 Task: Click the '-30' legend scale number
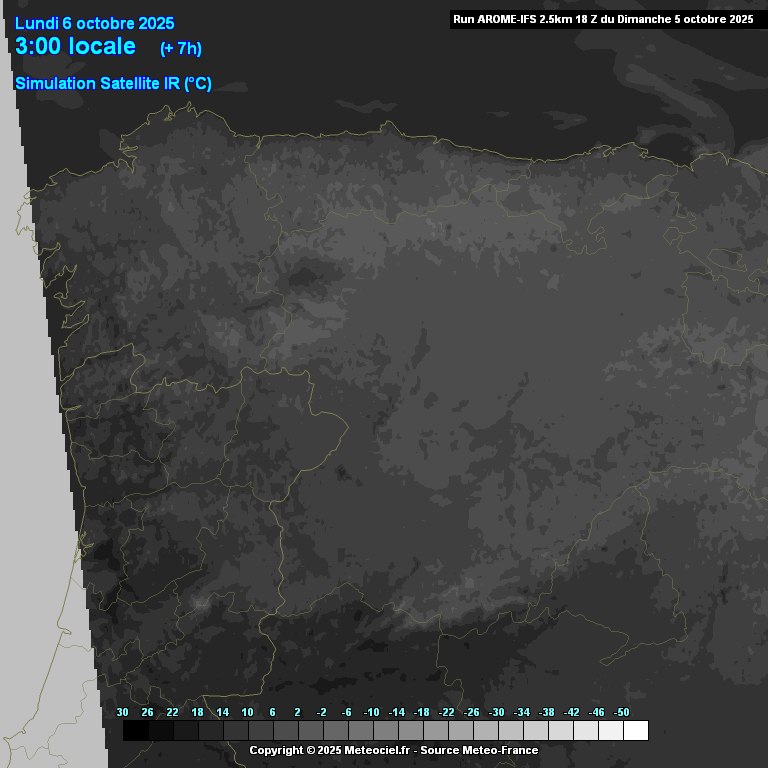(x=497, y=712)
